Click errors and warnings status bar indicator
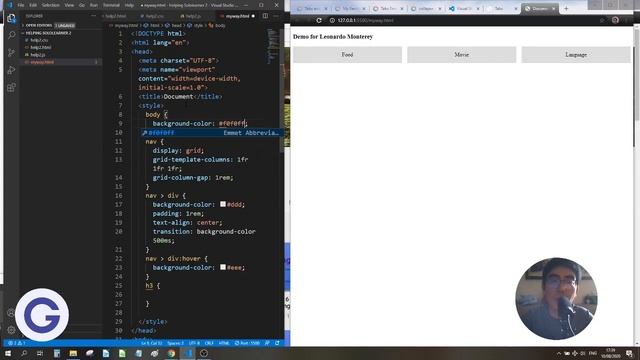 coord(17,343)
